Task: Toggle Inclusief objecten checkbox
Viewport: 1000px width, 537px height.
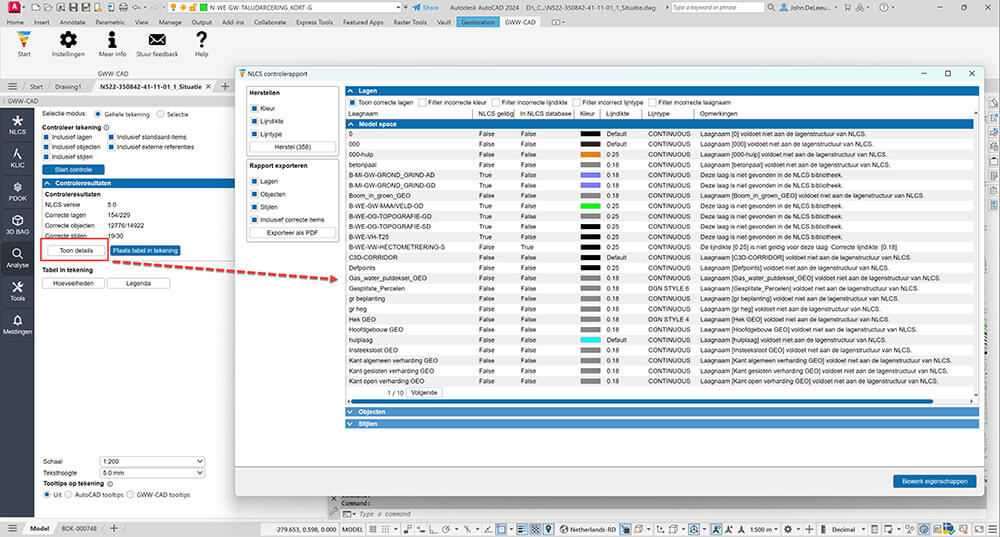Action: 46,147
